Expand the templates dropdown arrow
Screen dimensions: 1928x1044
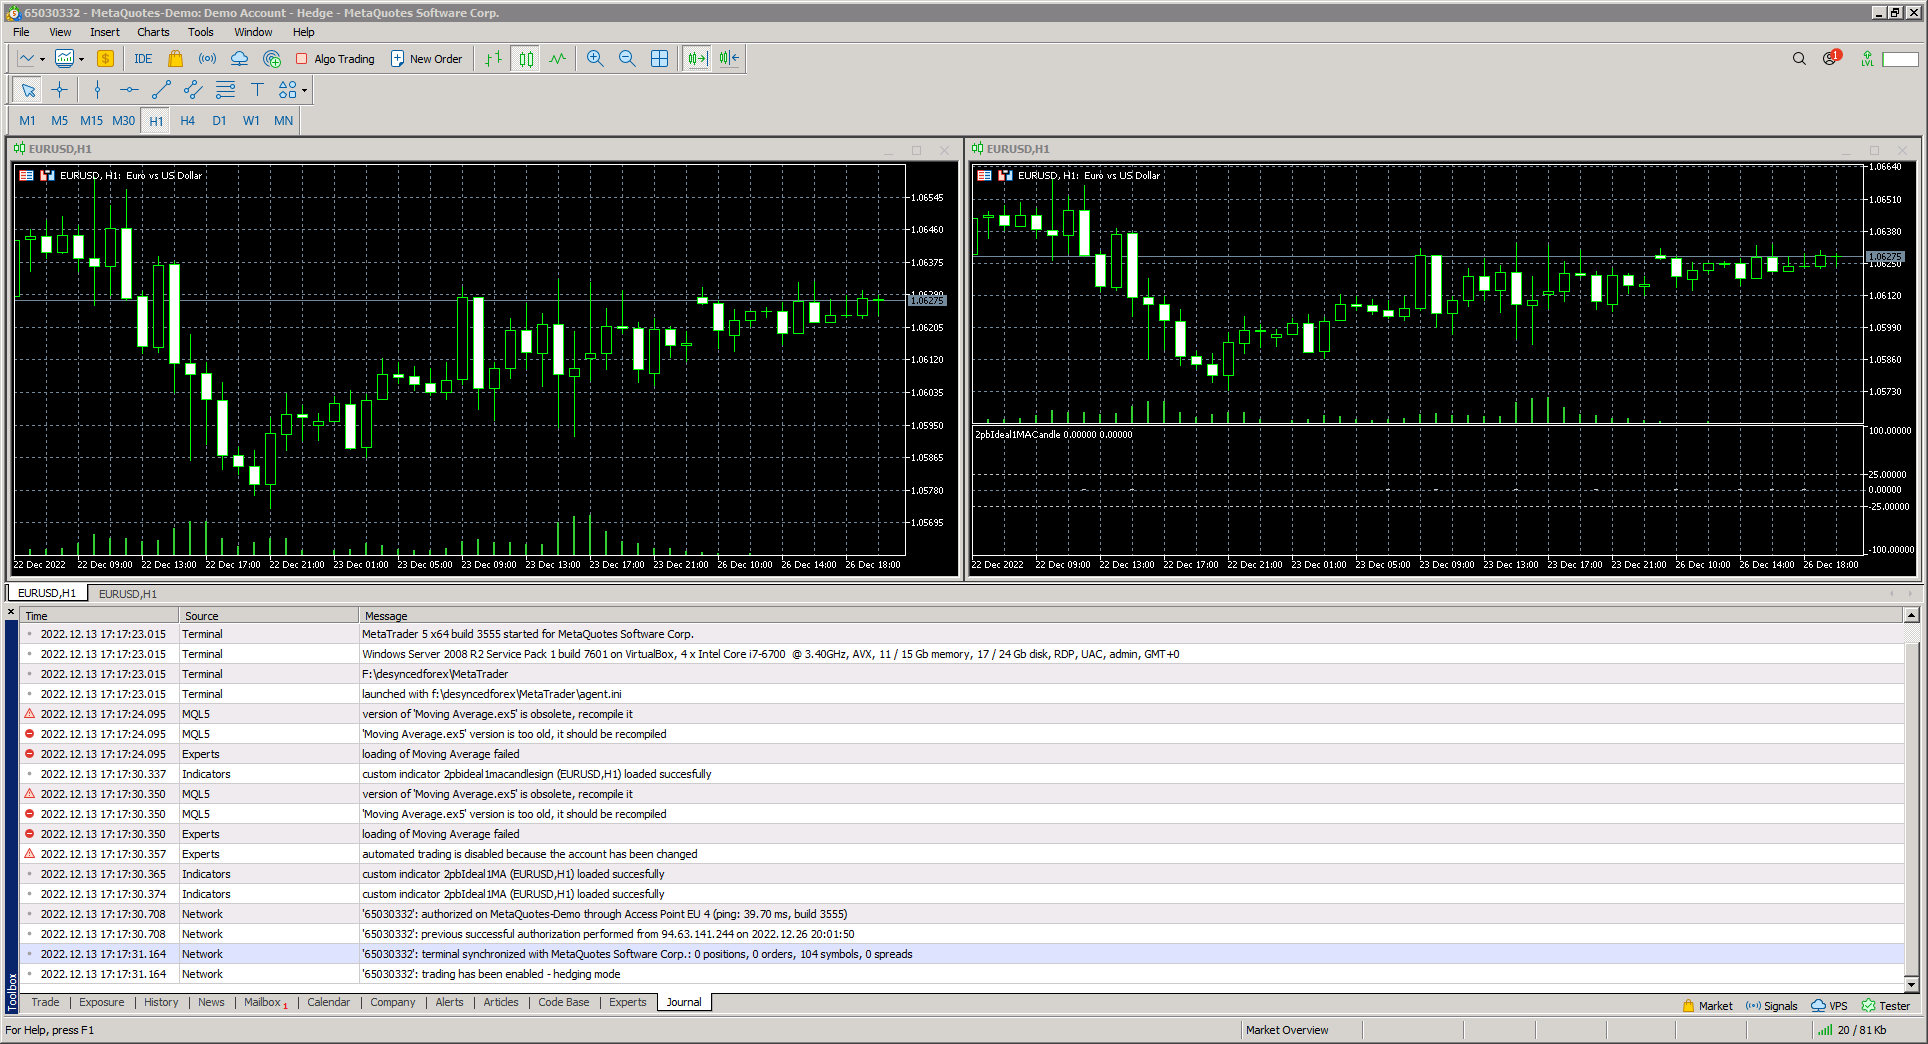pyautogui.click(x=81, y=59)
